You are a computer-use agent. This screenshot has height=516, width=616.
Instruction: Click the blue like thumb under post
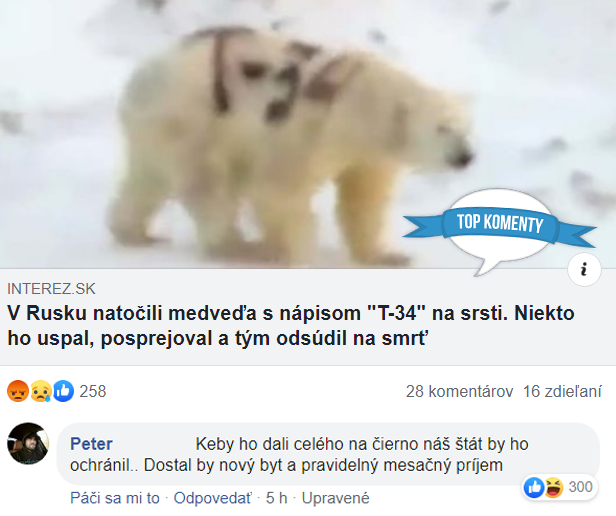(x=63, y=391)
